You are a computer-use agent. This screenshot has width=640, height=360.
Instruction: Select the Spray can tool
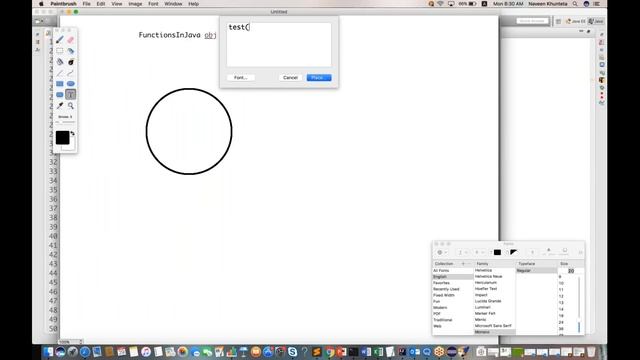pyautogui.click(x=71, y=51)
